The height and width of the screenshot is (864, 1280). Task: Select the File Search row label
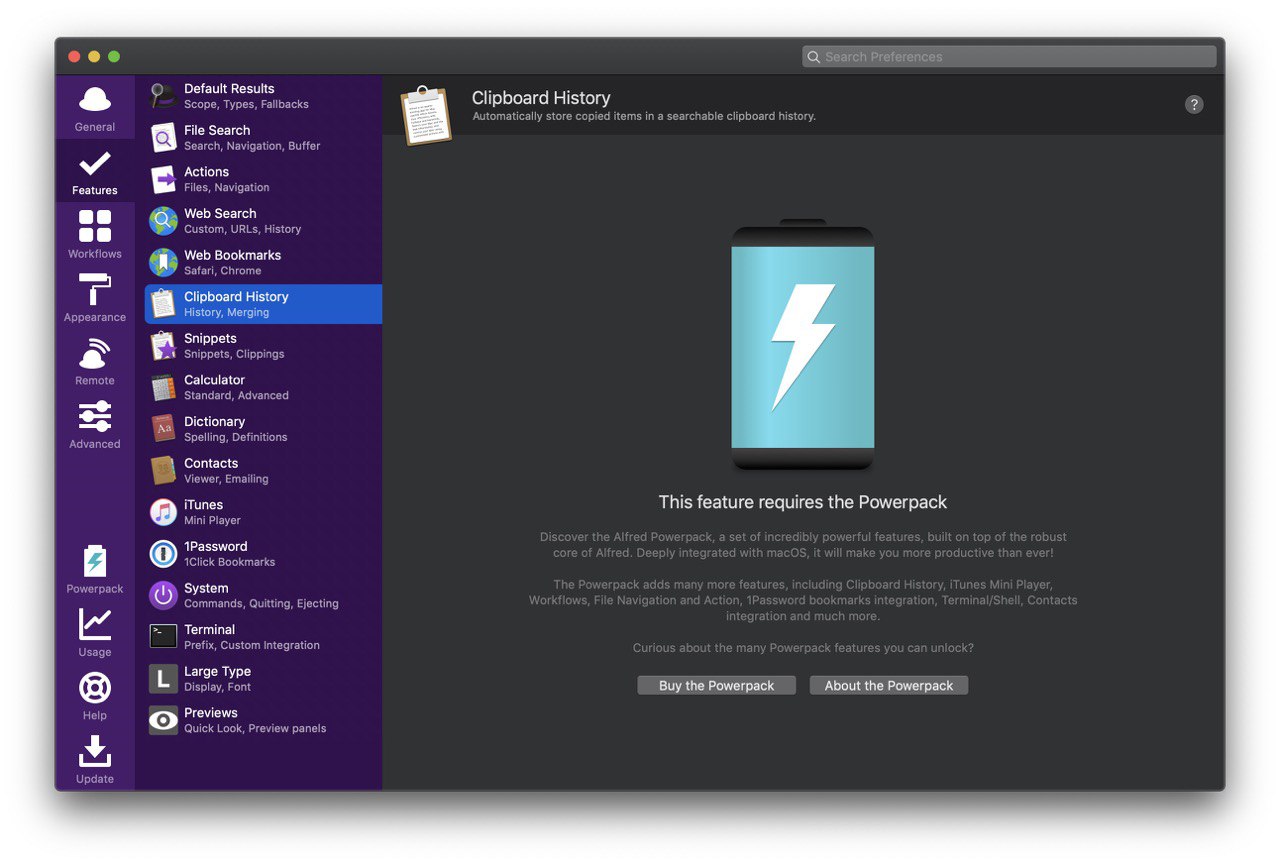tap(217, 130)
